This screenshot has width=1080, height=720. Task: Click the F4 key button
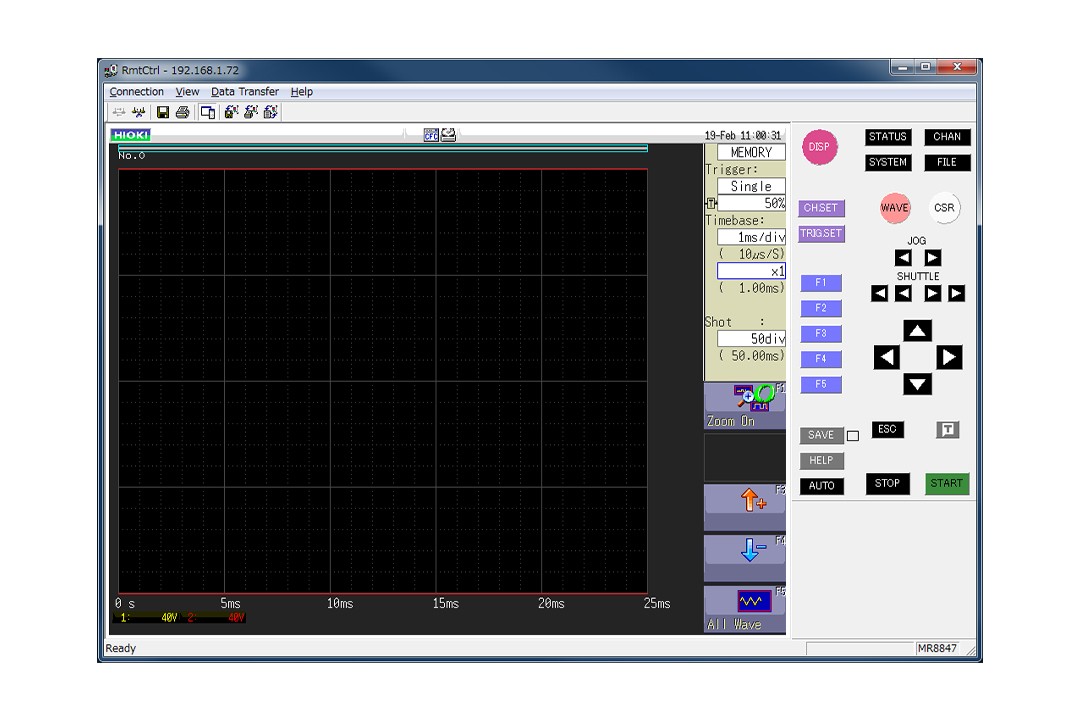(821, 359)
